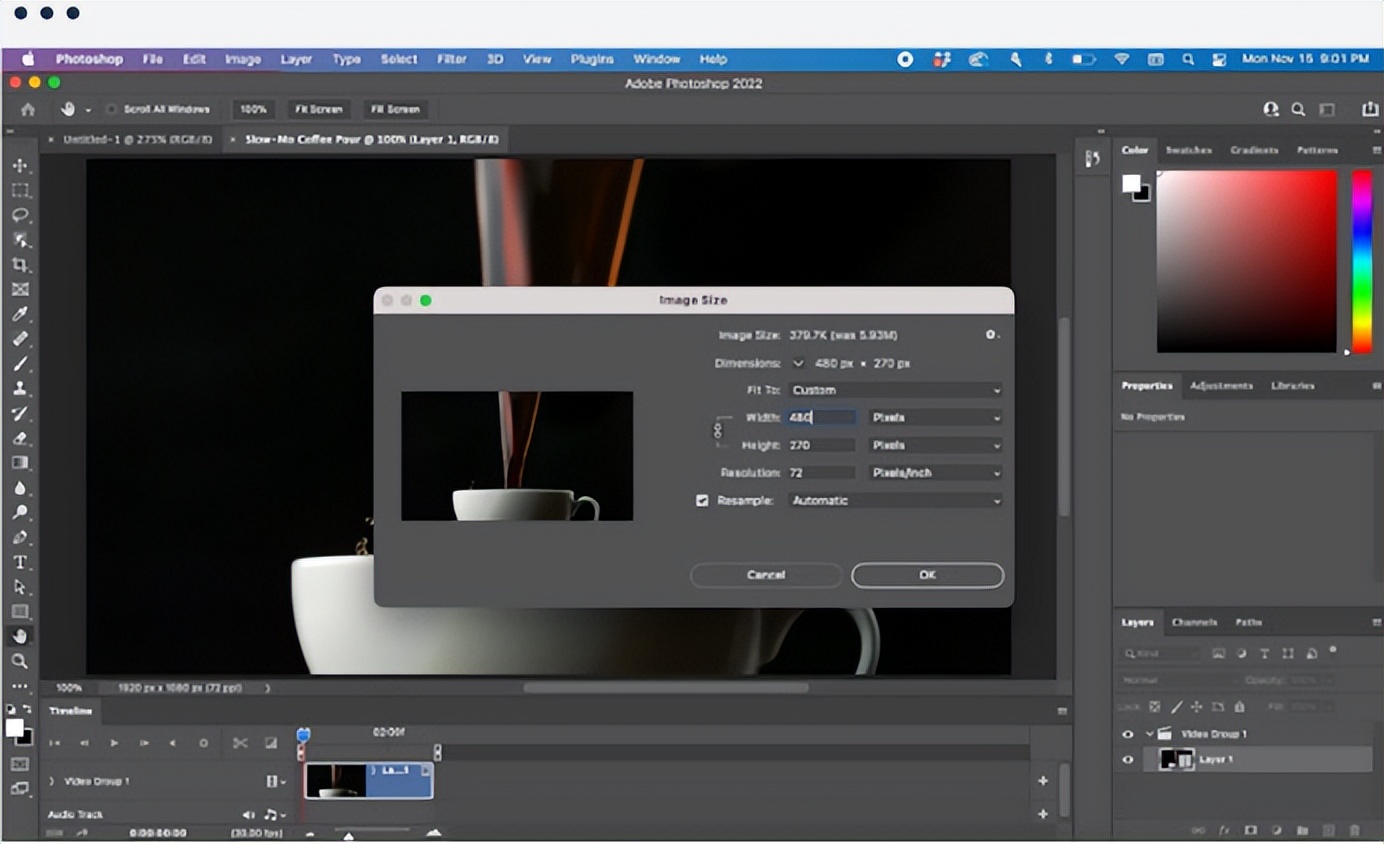Open the Resolution Pixels/Inch units dropdown
The width and height of the screenshot is (1384, 844).
point(935,472)
